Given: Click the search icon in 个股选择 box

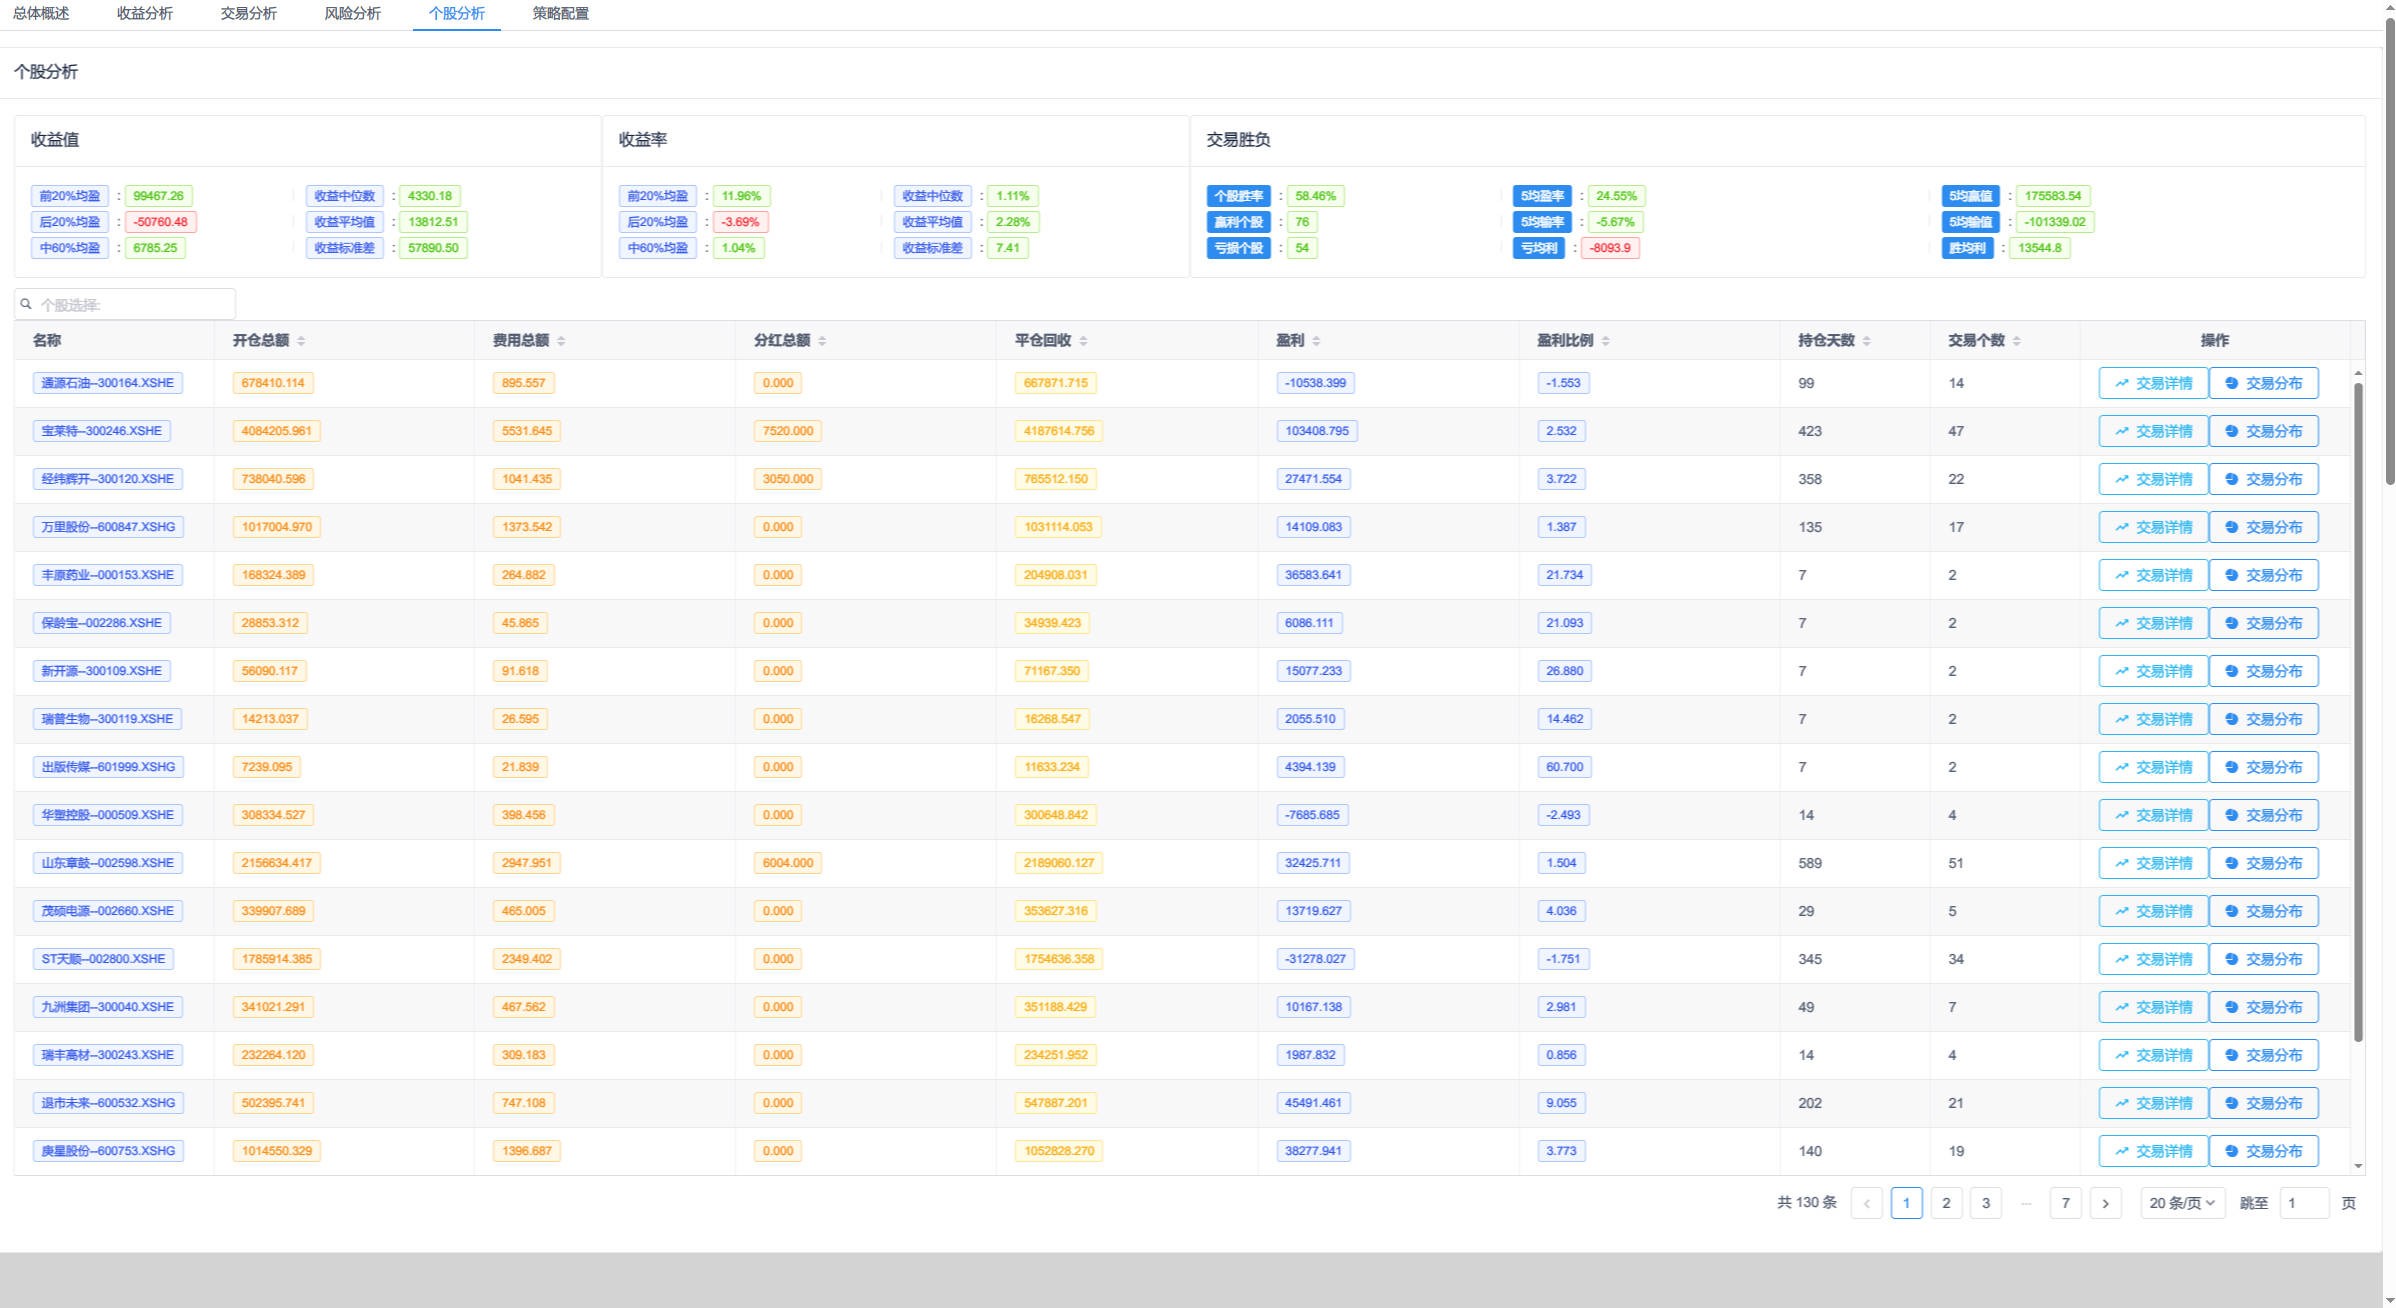Looking at the screenshot, I should (26, 304).
